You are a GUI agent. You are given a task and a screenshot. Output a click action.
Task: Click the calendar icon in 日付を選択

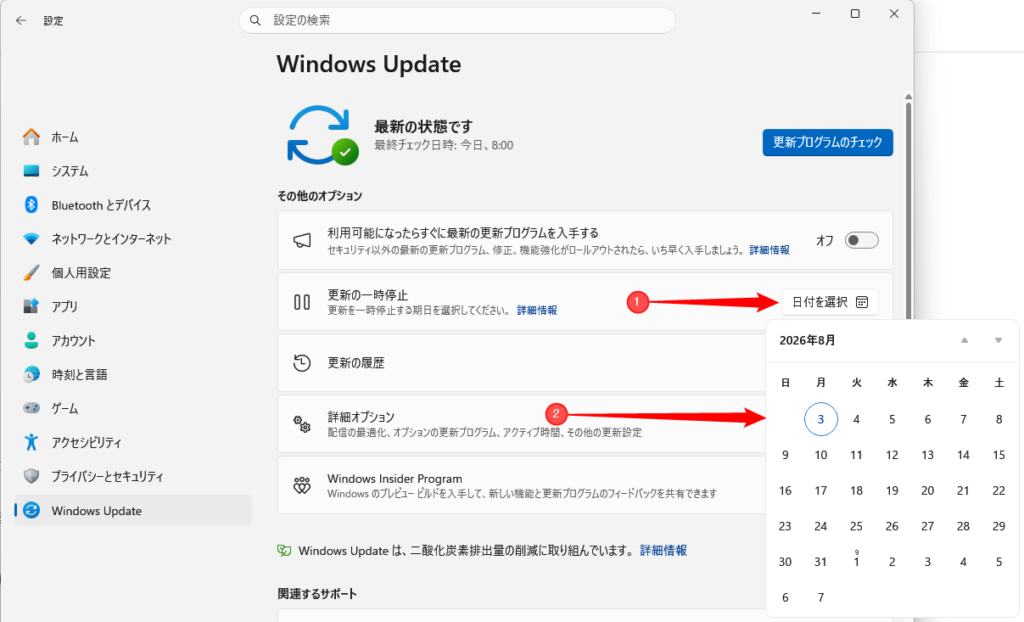(x=862, y=302)
